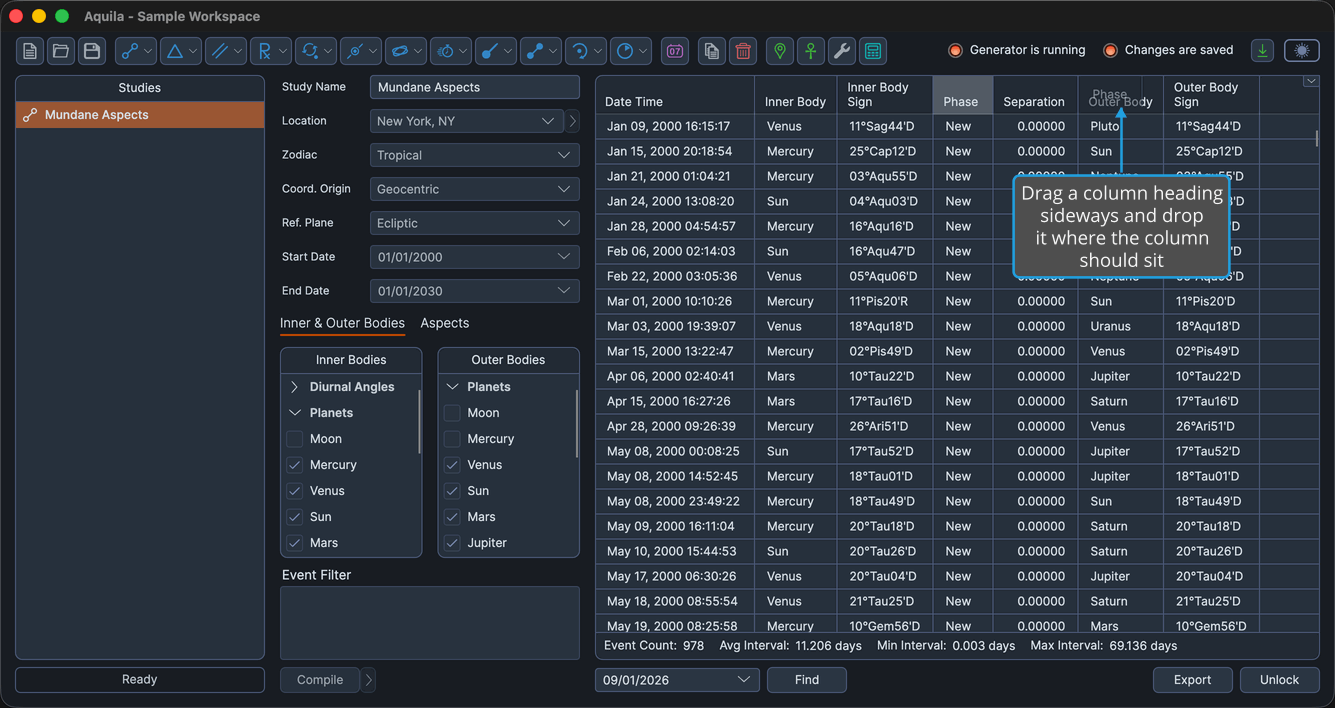Delete with the red trash icon

pyautogui.click(x=743, y=51)
